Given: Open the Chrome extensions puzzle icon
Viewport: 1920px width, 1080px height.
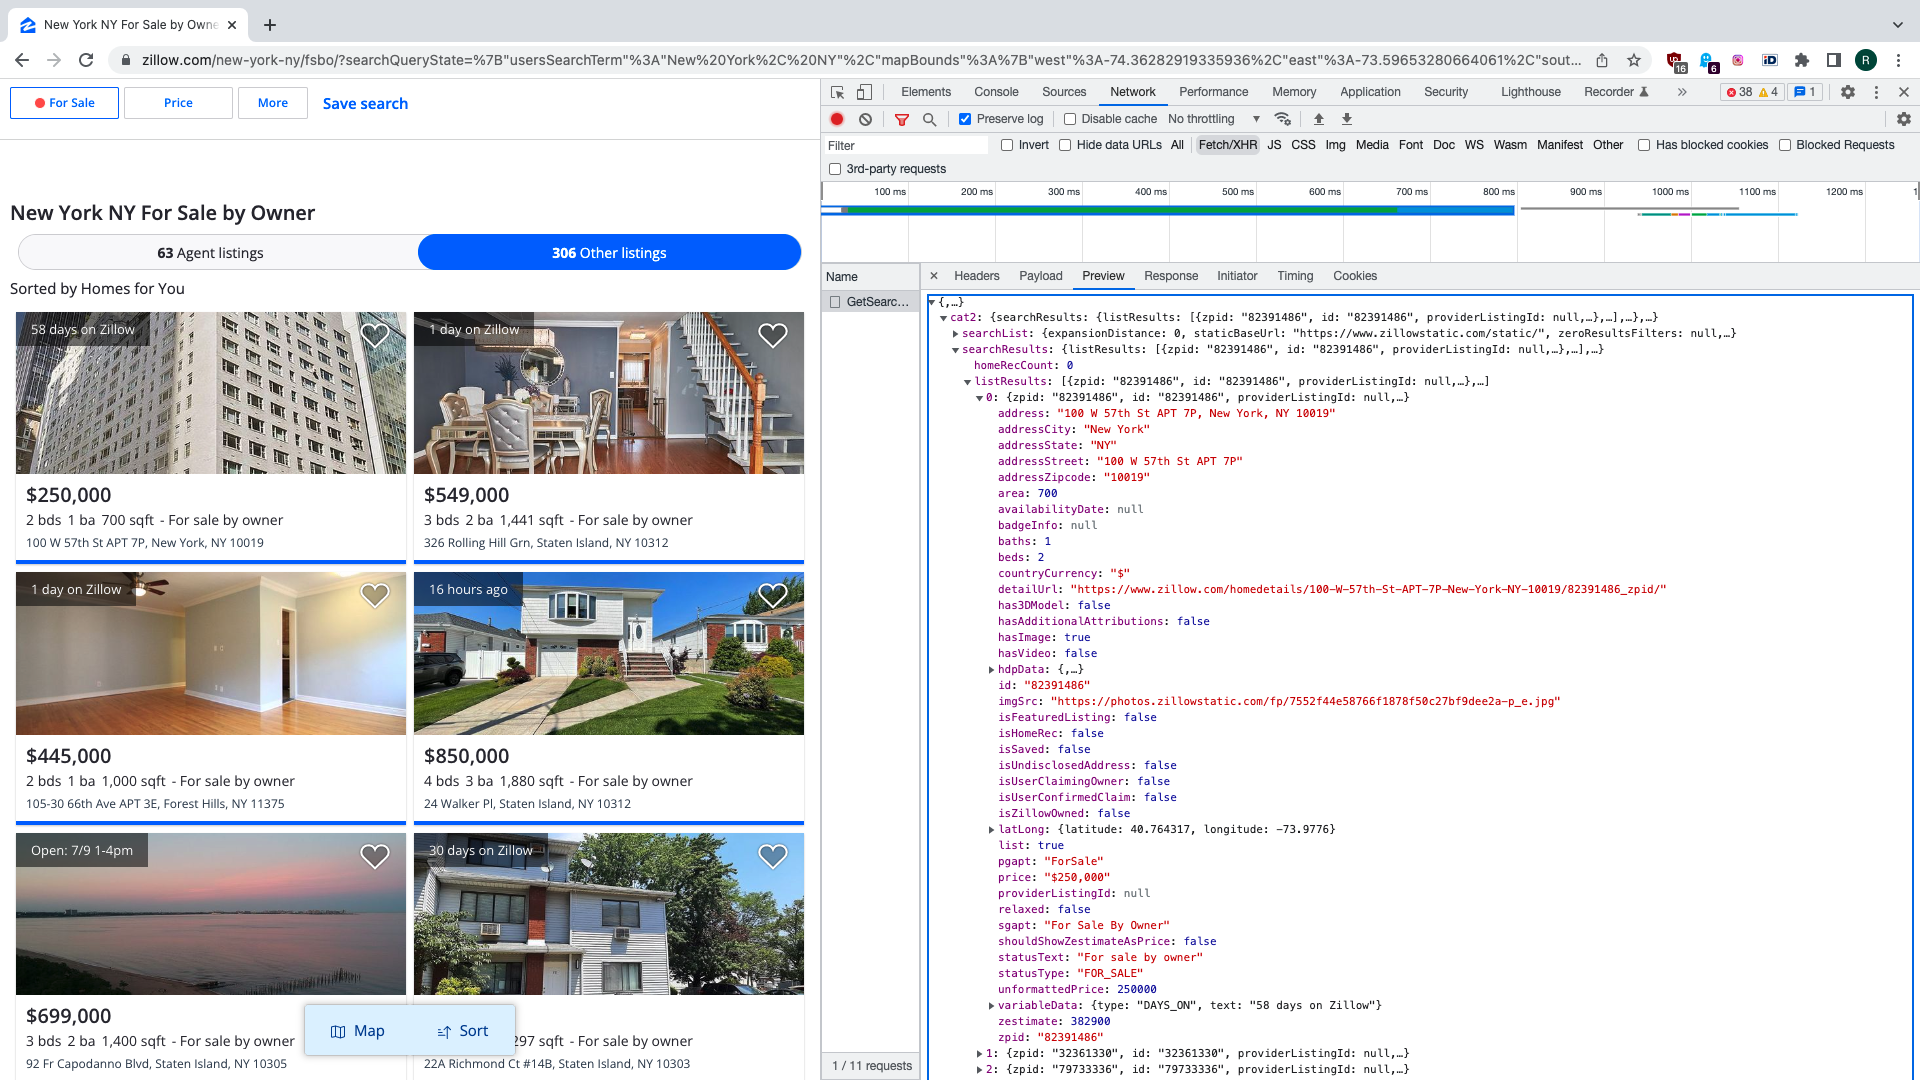Looking at the screenshot, I should 1802,60.
